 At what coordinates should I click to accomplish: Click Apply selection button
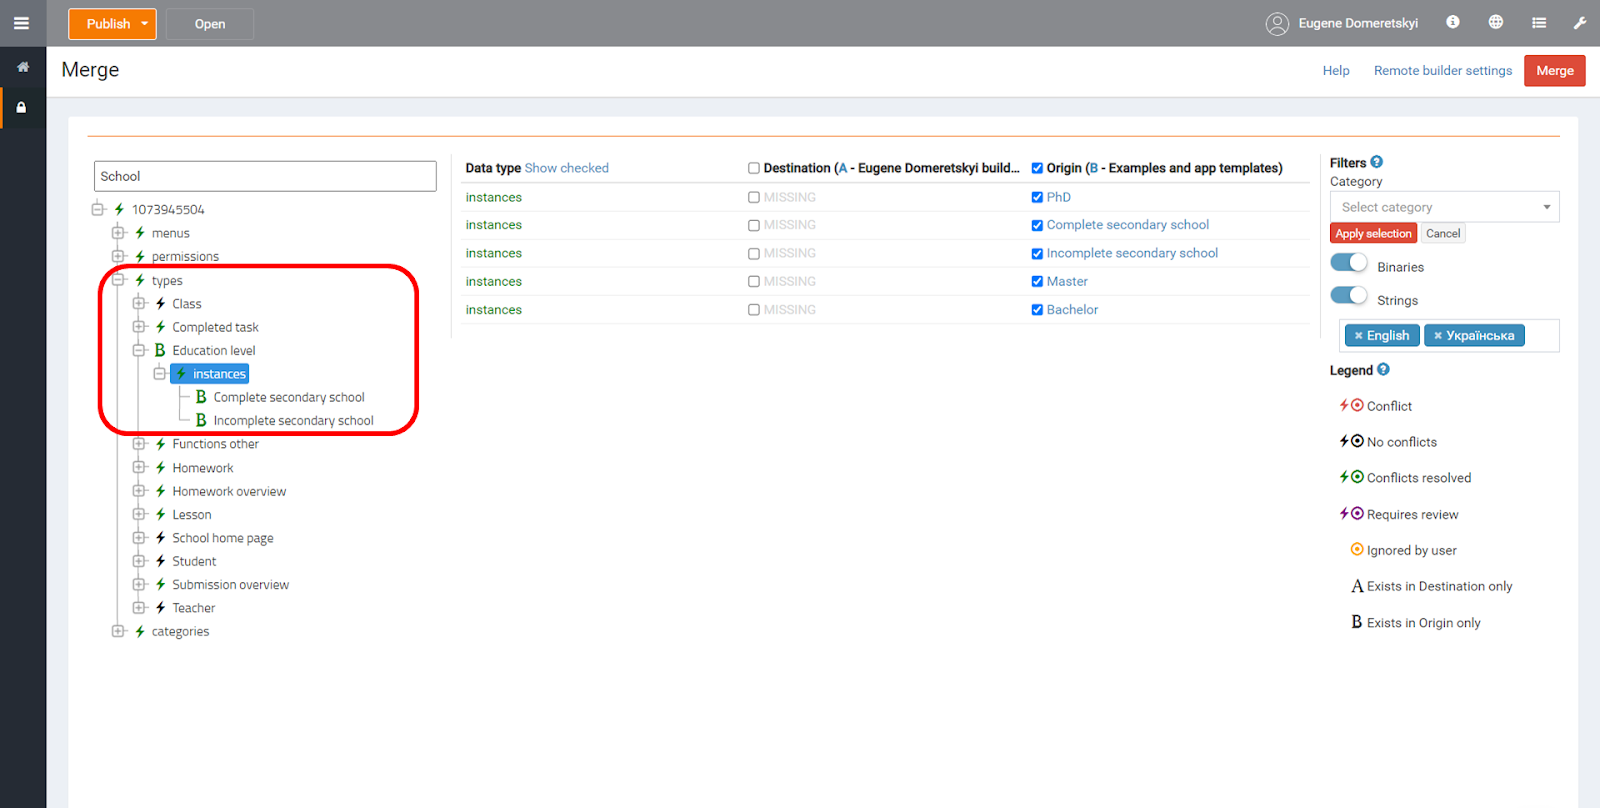[1373, 233]
